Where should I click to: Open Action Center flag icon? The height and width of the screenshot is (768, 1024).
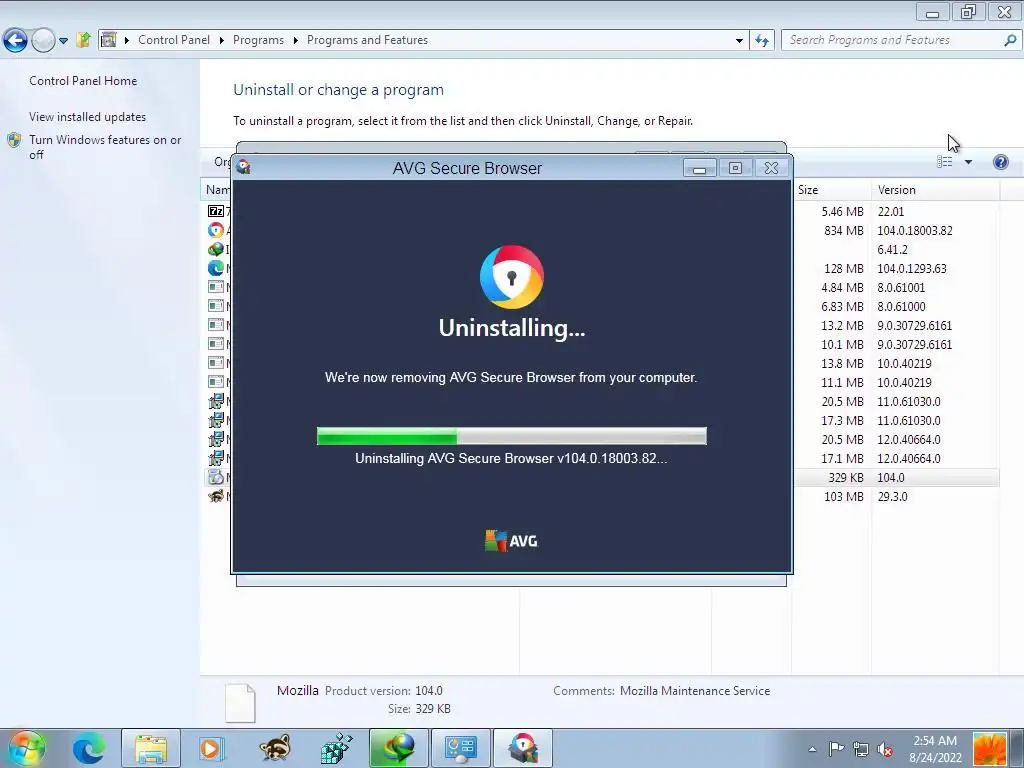[x=836, y=749]
